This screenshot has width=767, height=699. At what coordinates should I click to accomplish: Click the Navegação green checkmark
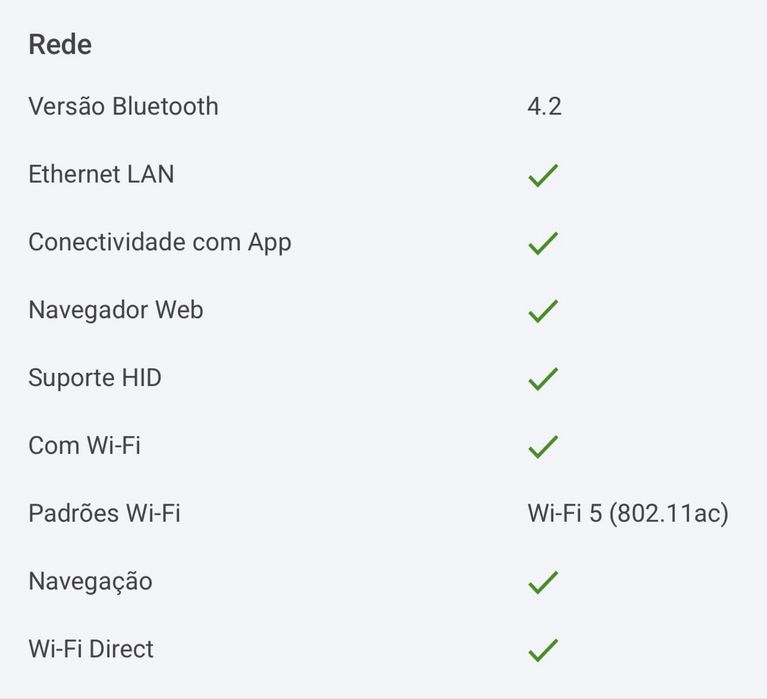[543, 582]
